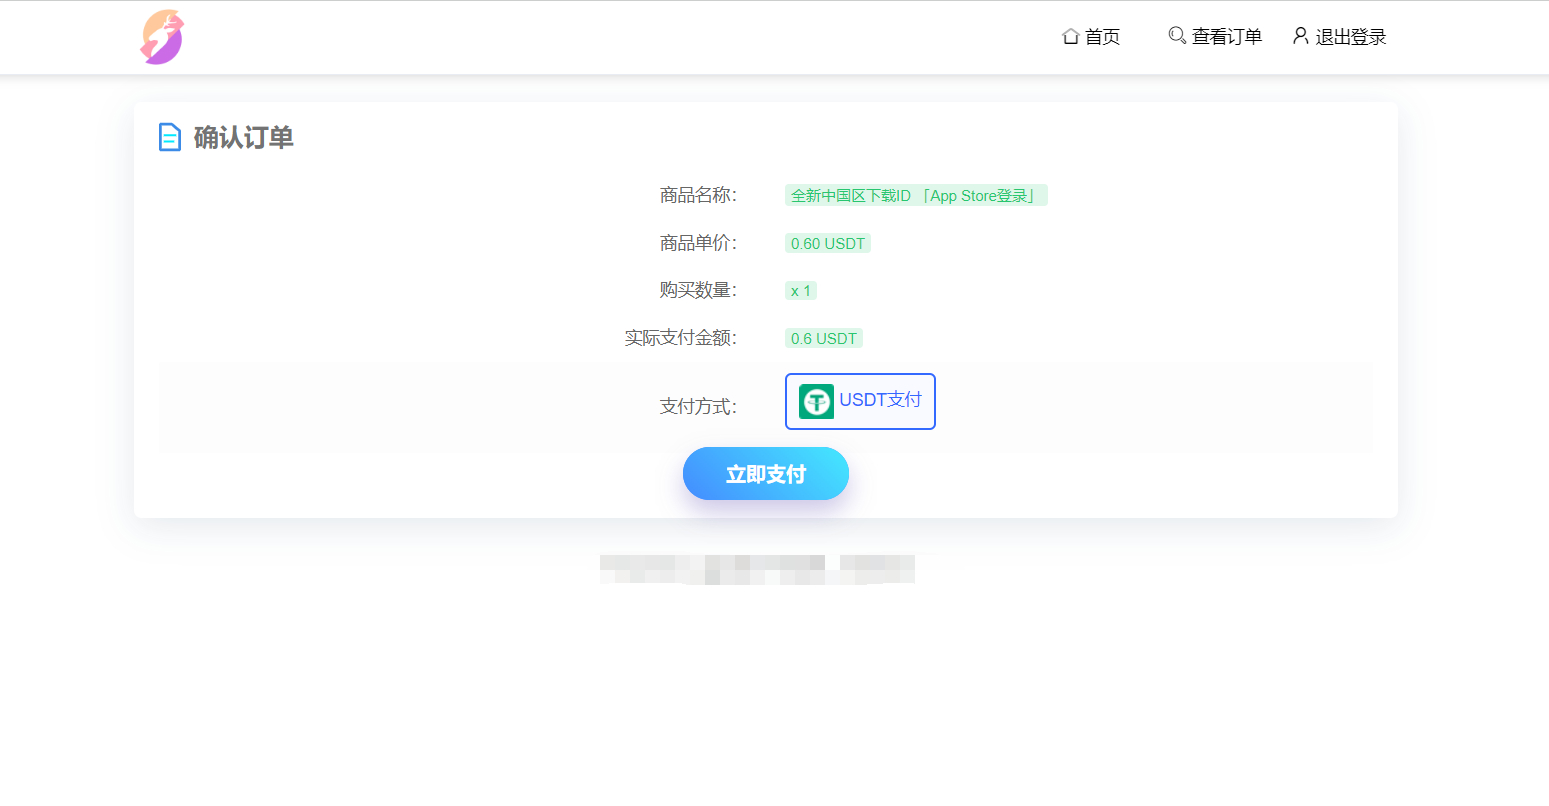Image resolution: width=1549 pixels, height=806 pixels.
Task: Go to 查看订单 in the top navigation
Action: [x=1226, y=37]
